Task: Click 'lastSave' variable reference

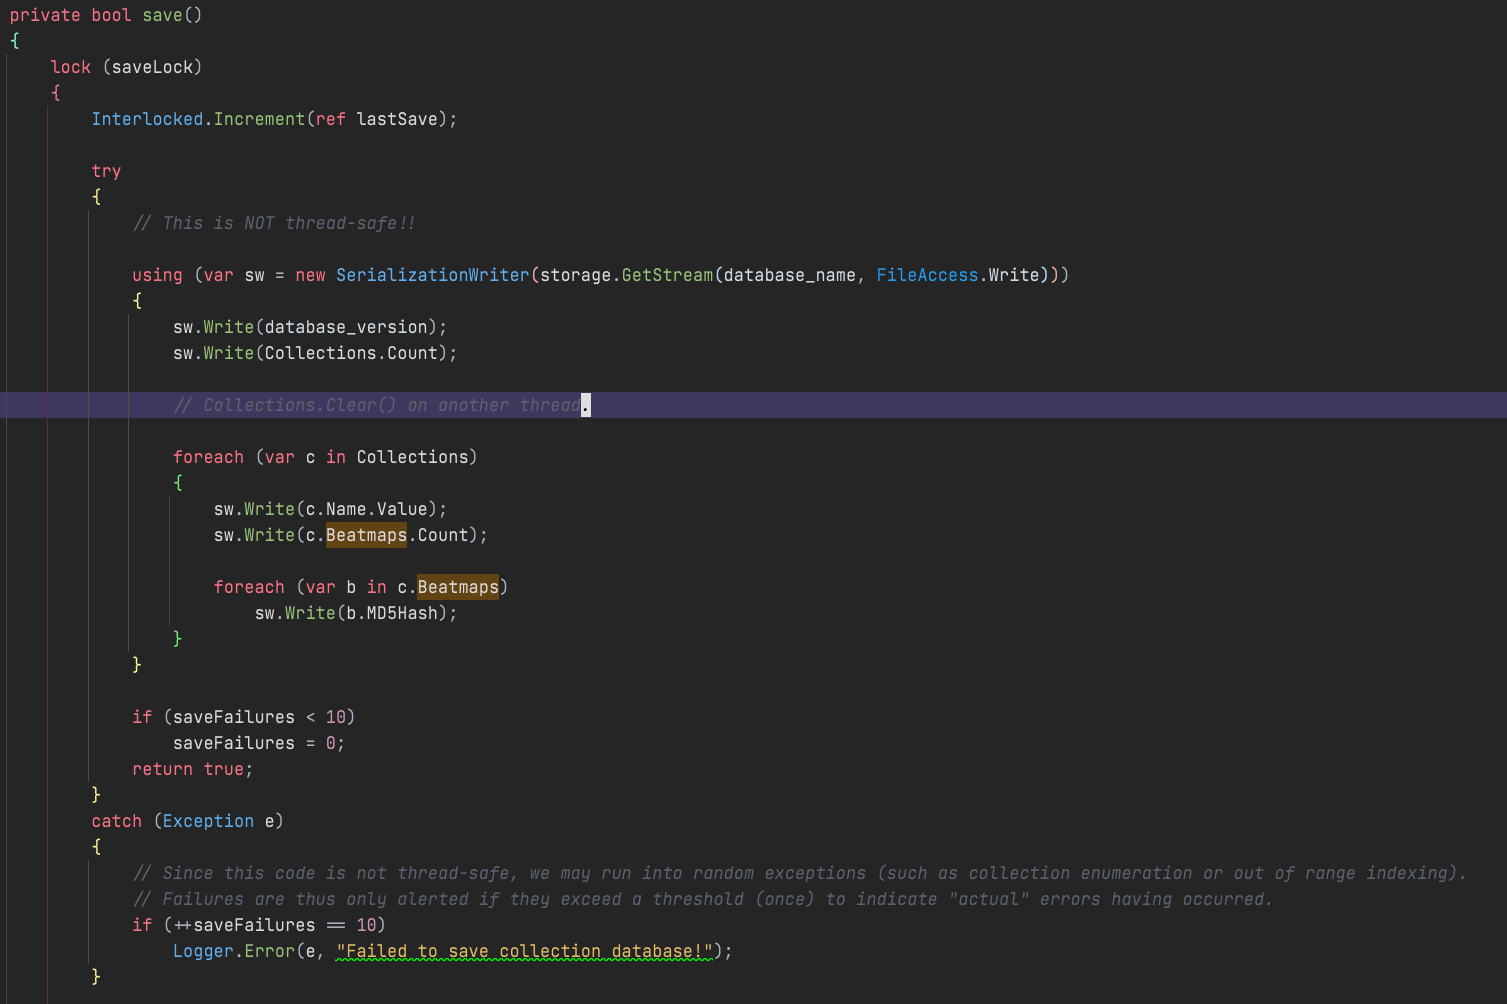Action: (x=397, y=119)
